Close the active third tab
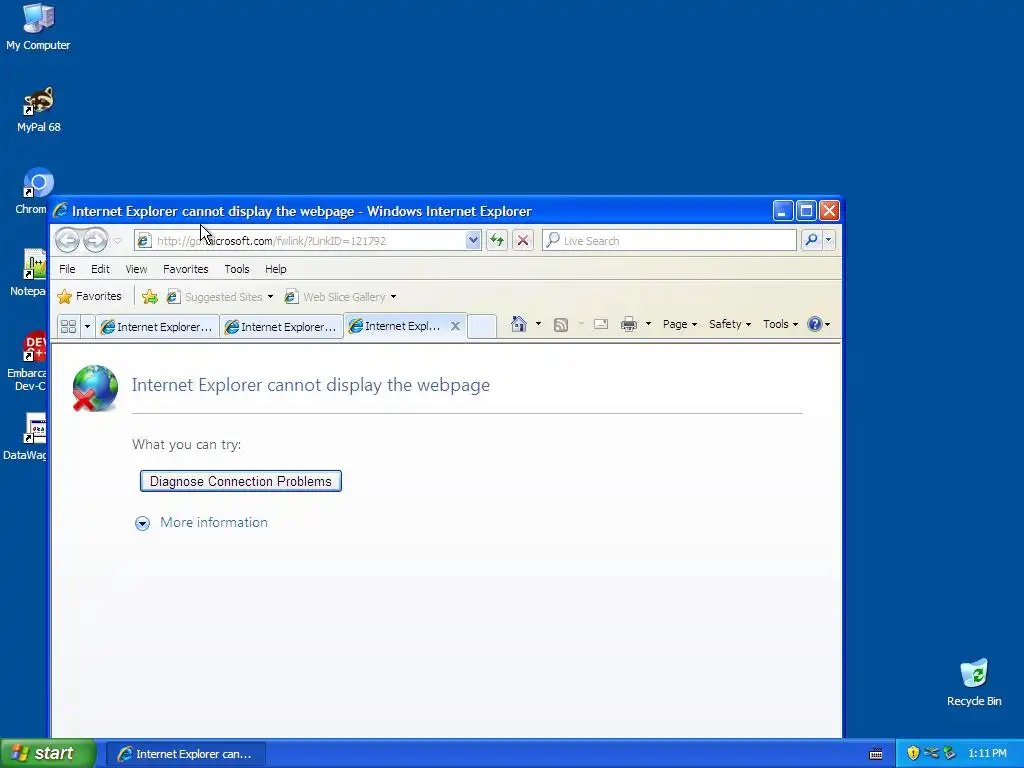Viewport: 1024px width, 768px height. click(x=455, y=326)
